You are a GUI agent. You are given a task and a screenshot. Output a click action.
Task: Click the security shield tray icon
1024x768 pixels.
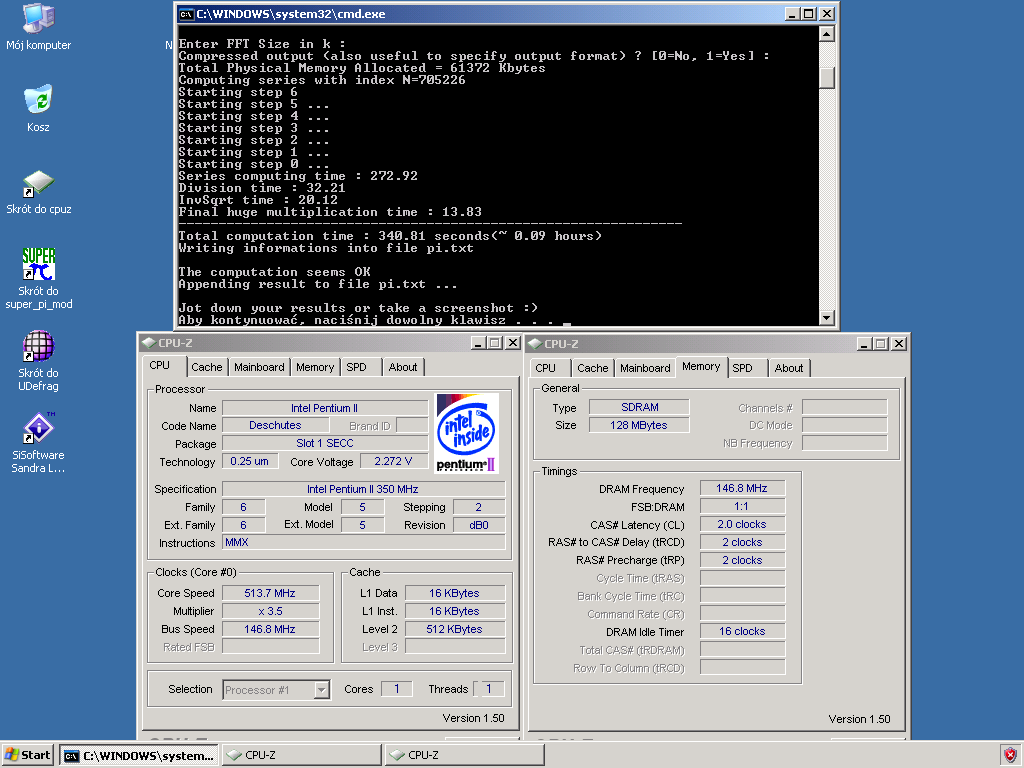(x=1010, y=754)
